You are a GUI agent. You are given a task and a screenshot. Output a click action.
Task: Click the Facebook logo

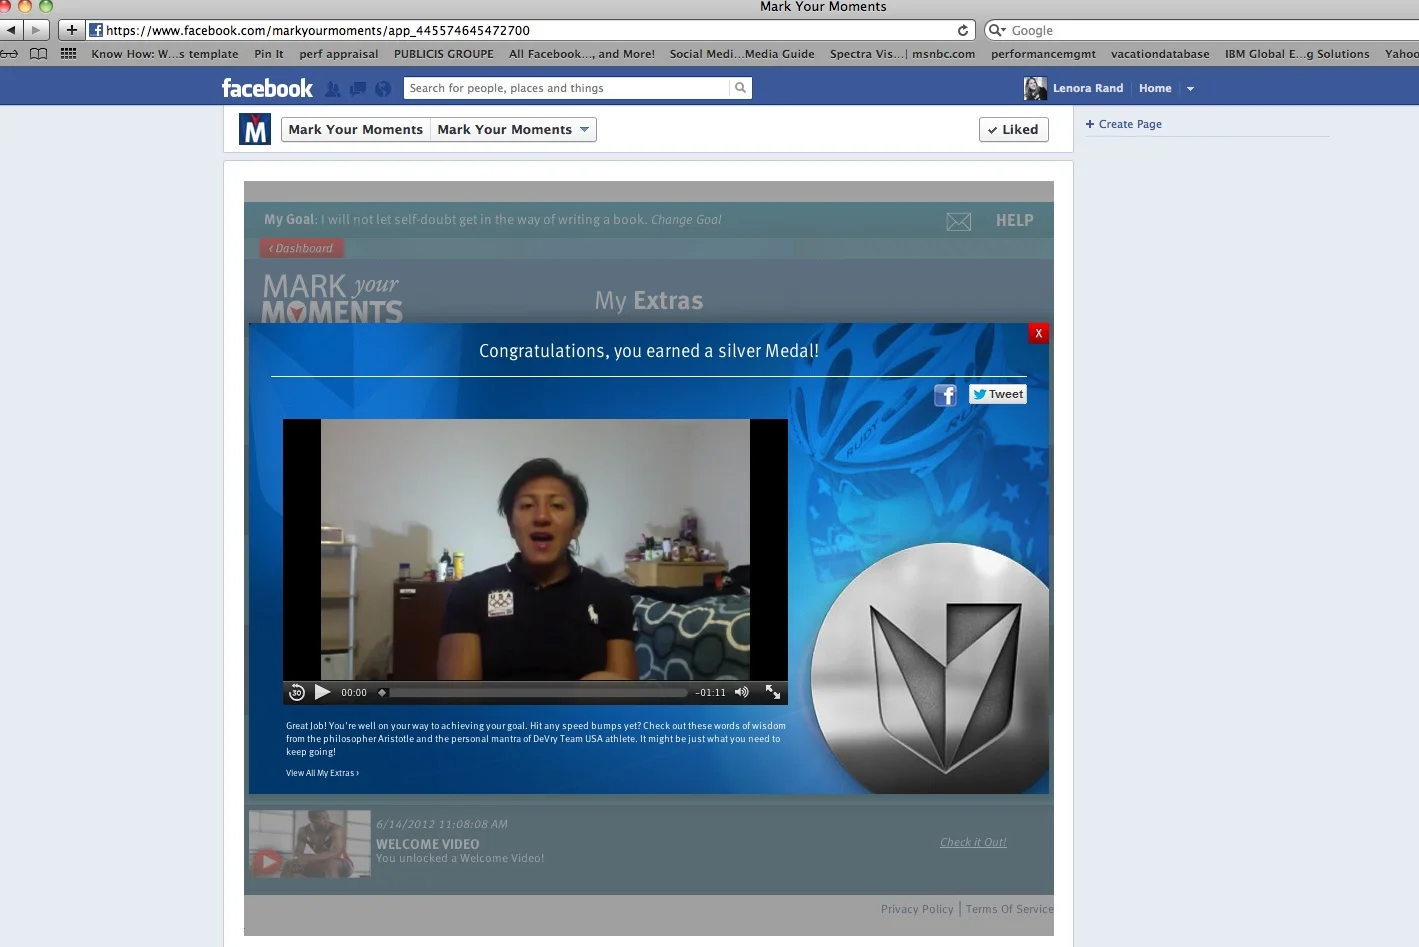[267, 88]
